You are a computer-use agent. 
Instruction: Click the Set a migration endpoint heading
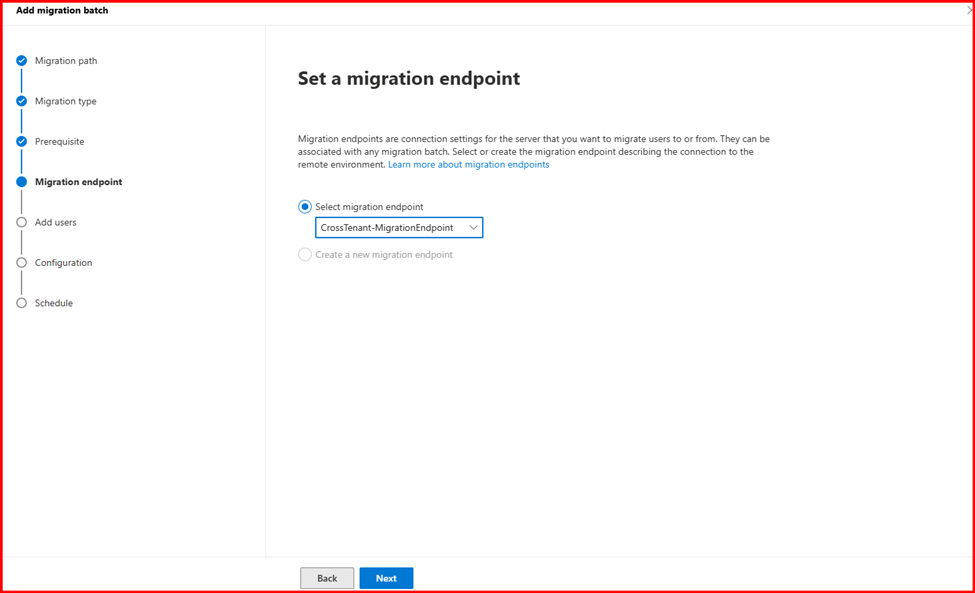click(x=408, y=79)
